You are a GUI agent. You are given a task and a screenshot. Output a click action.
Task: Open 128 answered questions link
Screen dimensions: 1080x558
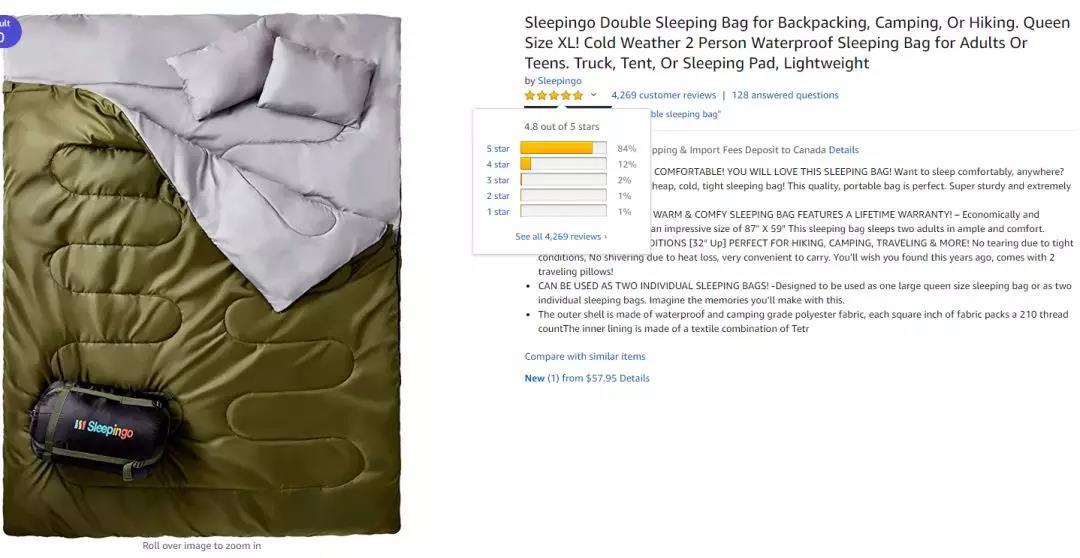pos(785,95)
